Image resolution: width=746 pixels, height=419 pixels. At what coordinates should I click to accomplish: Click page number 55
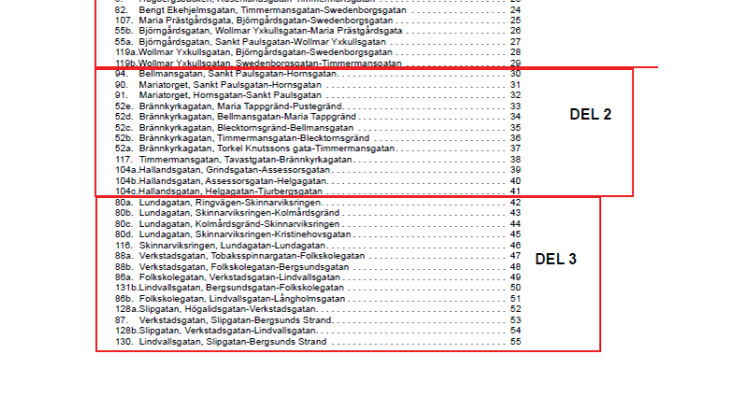515,341
